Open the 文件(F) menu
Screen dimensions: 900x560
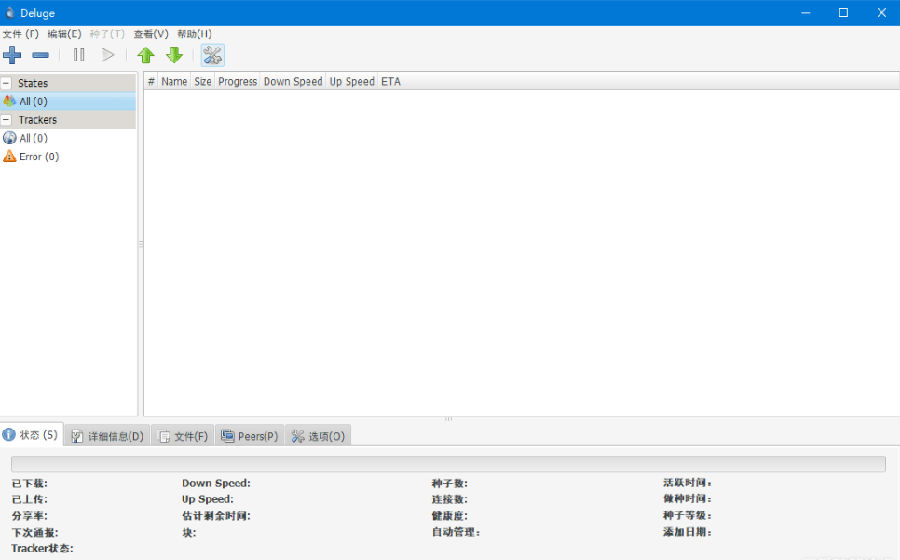[20, 34]
